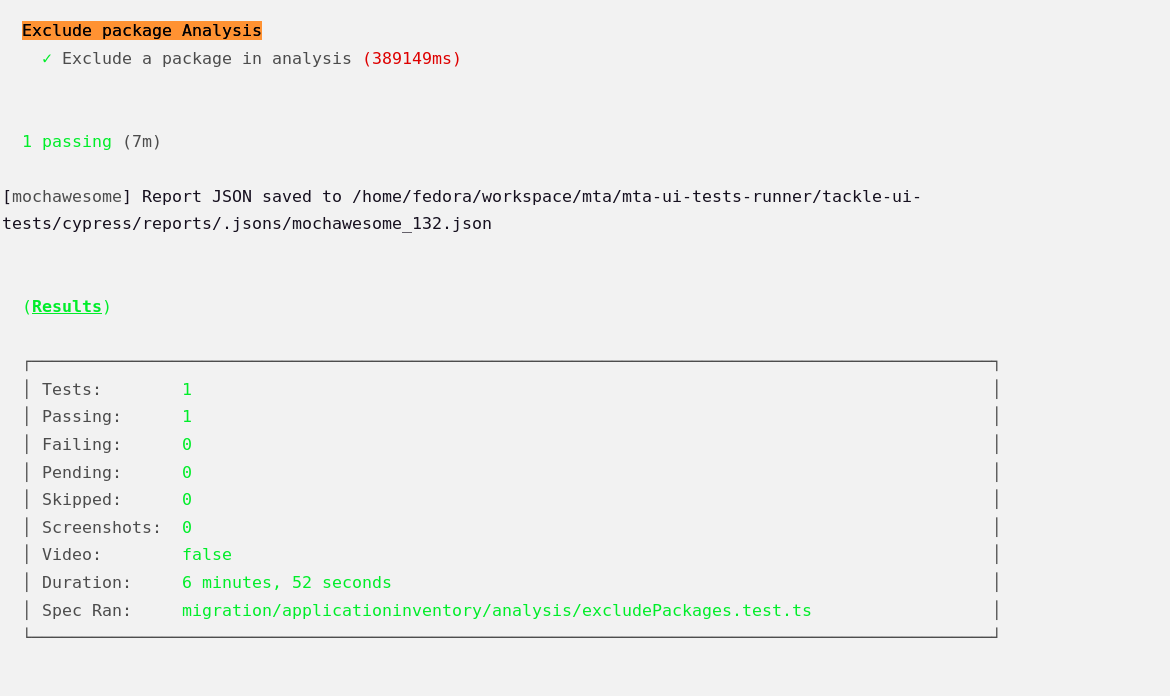This screenshot has height=696, width=1170.
Task: Click the underlined Results heading
Action: (67, 307)
